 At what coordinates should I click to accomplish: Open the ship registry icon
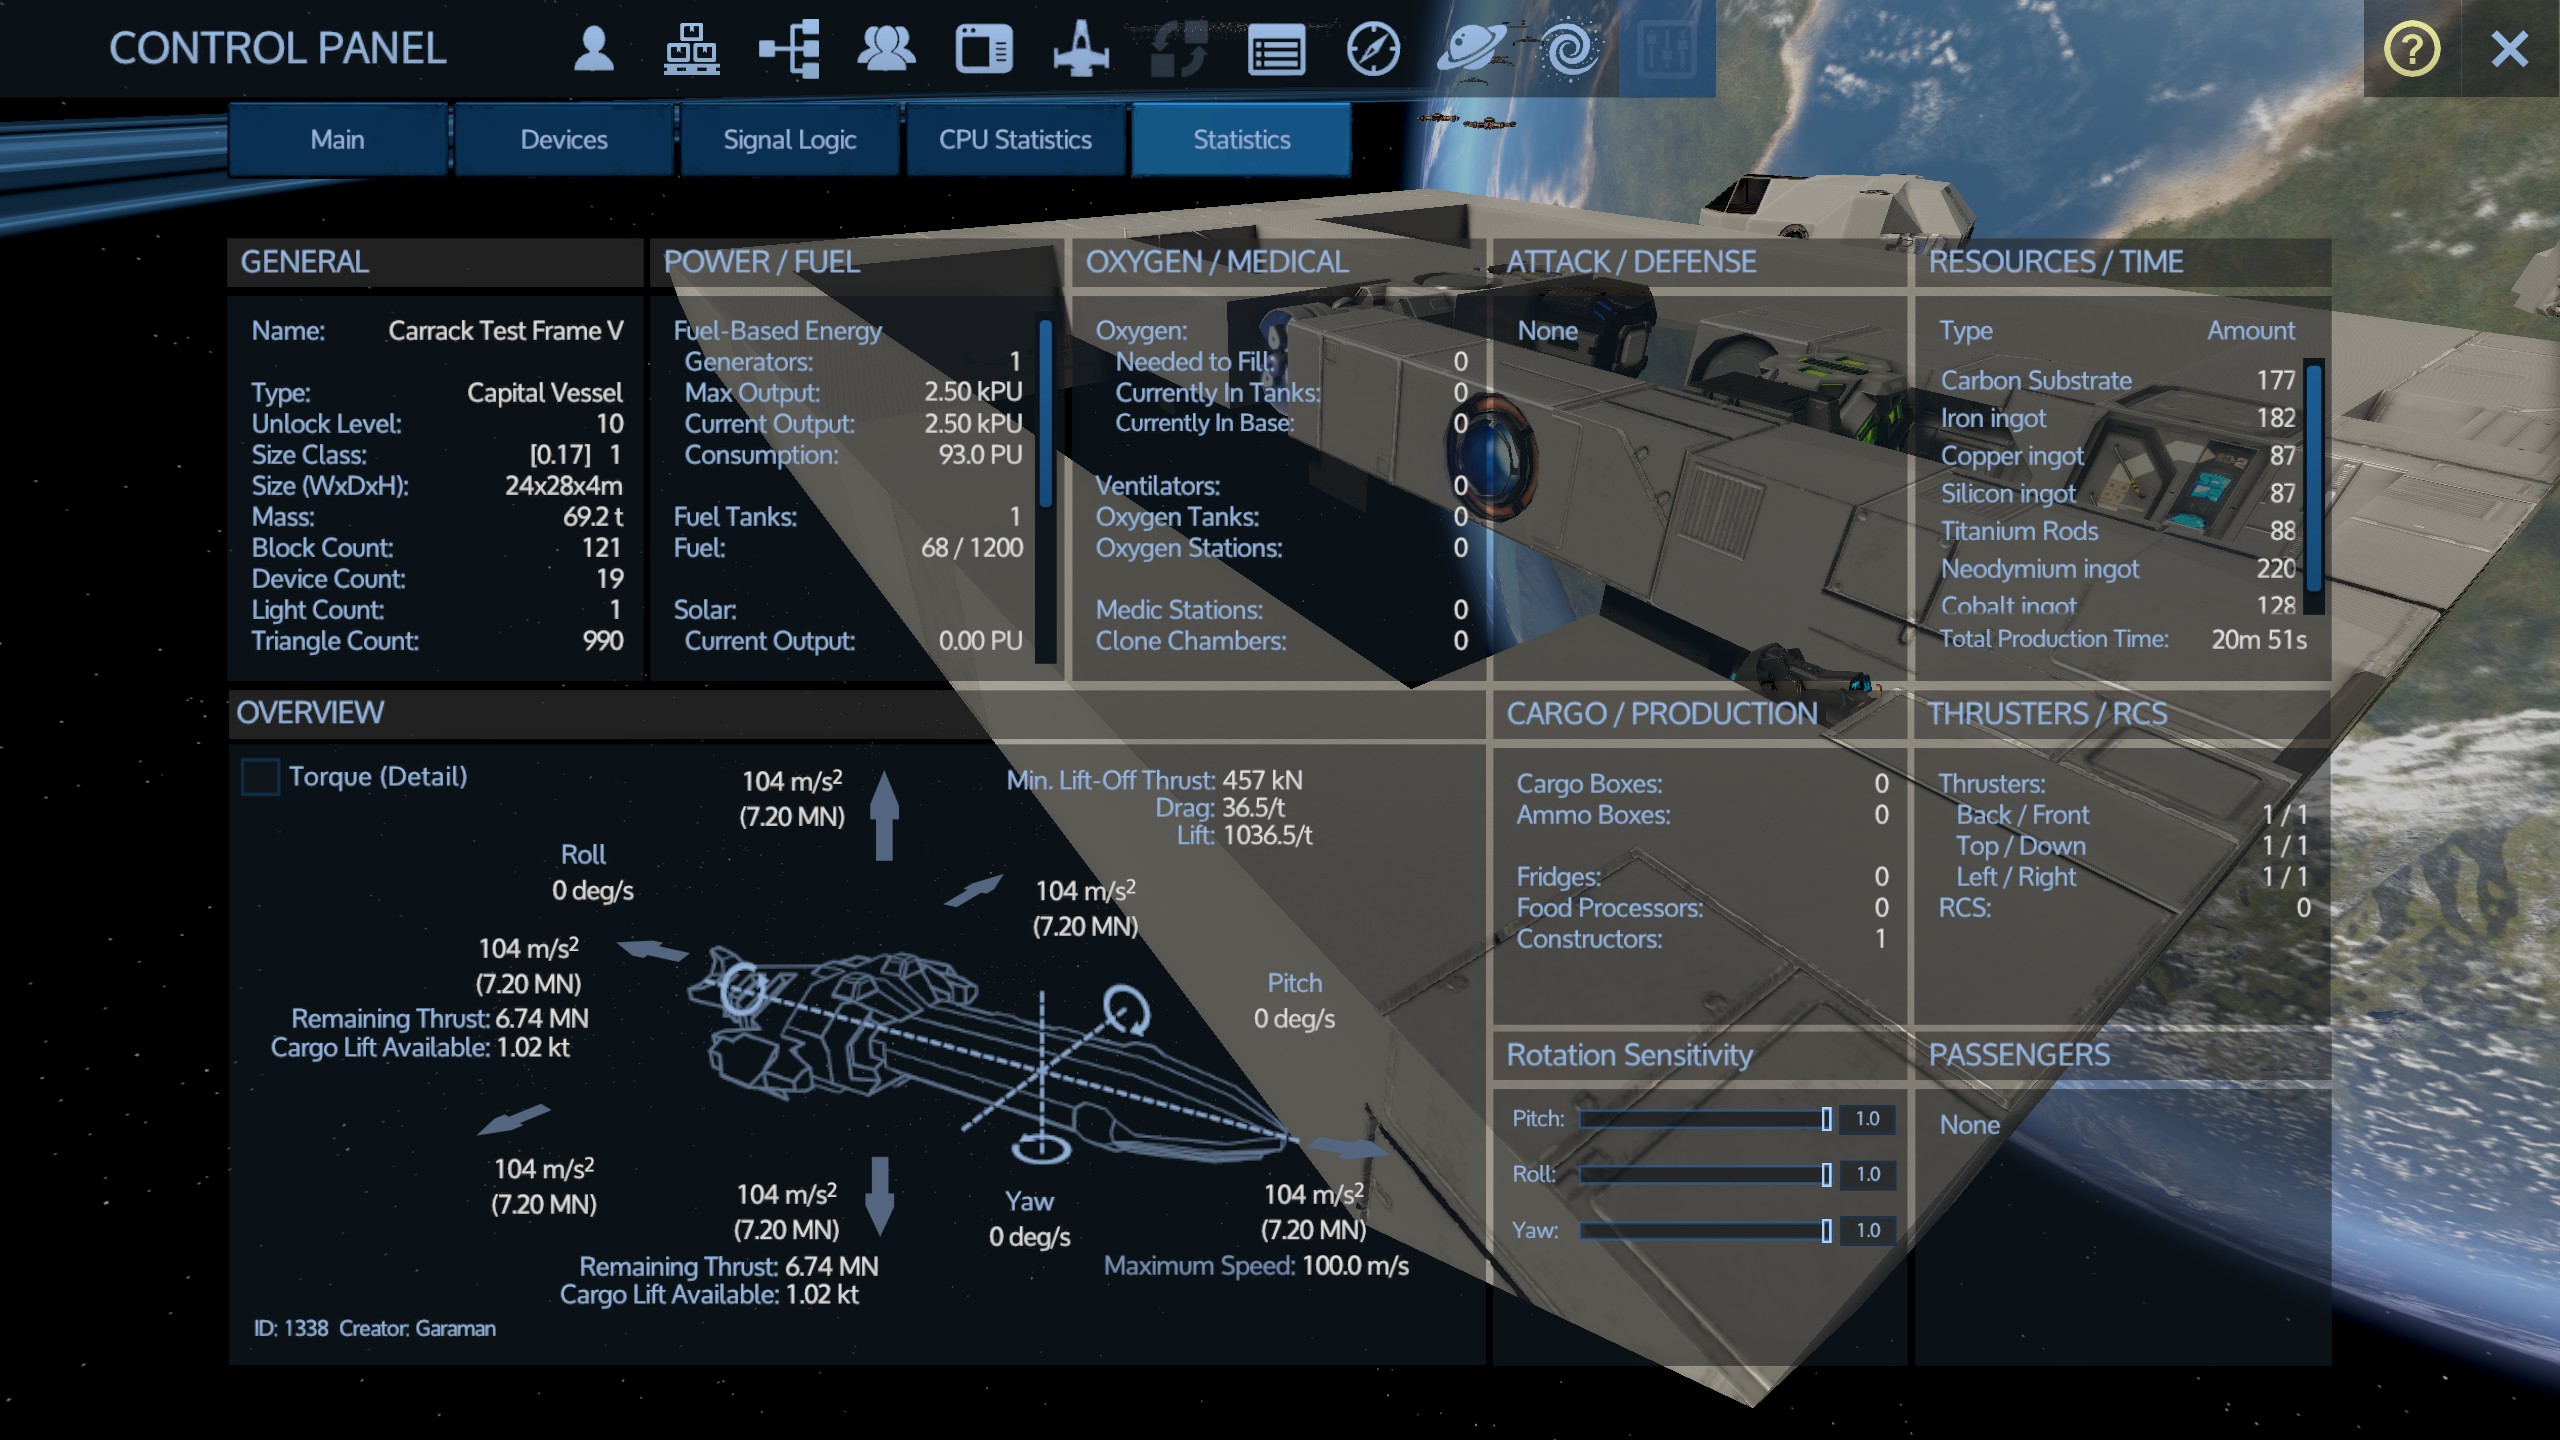coord(1081,49)
